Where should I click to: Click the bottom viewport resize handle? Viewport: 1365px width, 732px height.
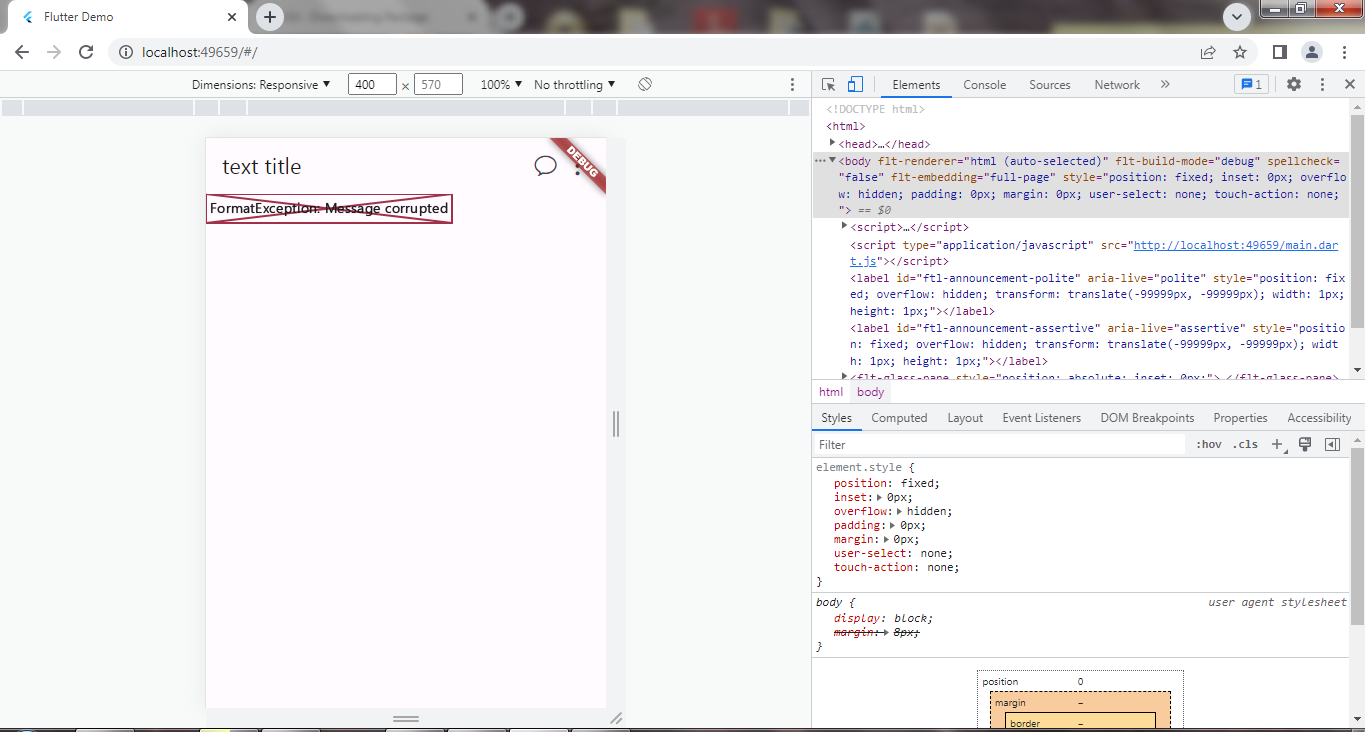point(406,718)
